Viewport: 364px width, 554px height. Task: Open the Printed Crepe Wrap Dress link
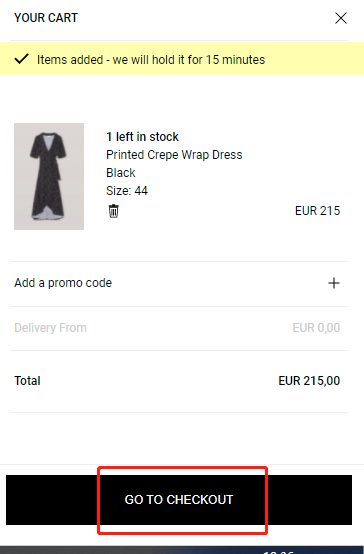[x=174, y=155]
